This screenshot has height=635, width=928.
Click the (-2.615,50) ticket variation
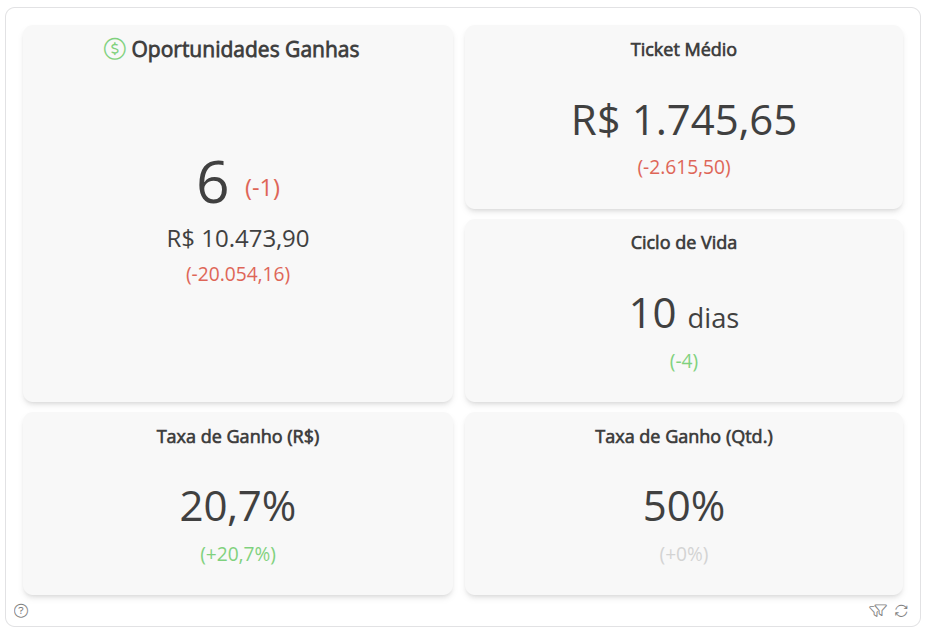click(x=684, y=167)
